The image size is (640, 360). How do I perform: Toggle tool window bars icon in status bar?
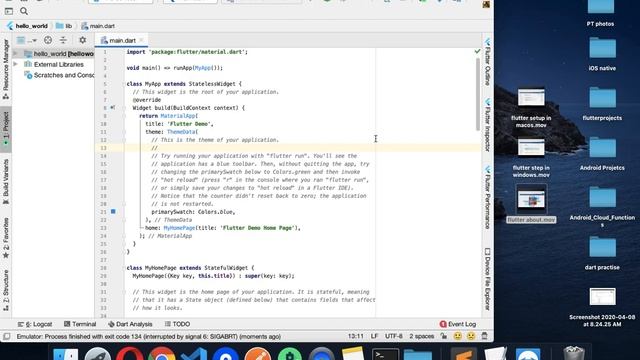(7, 337)
